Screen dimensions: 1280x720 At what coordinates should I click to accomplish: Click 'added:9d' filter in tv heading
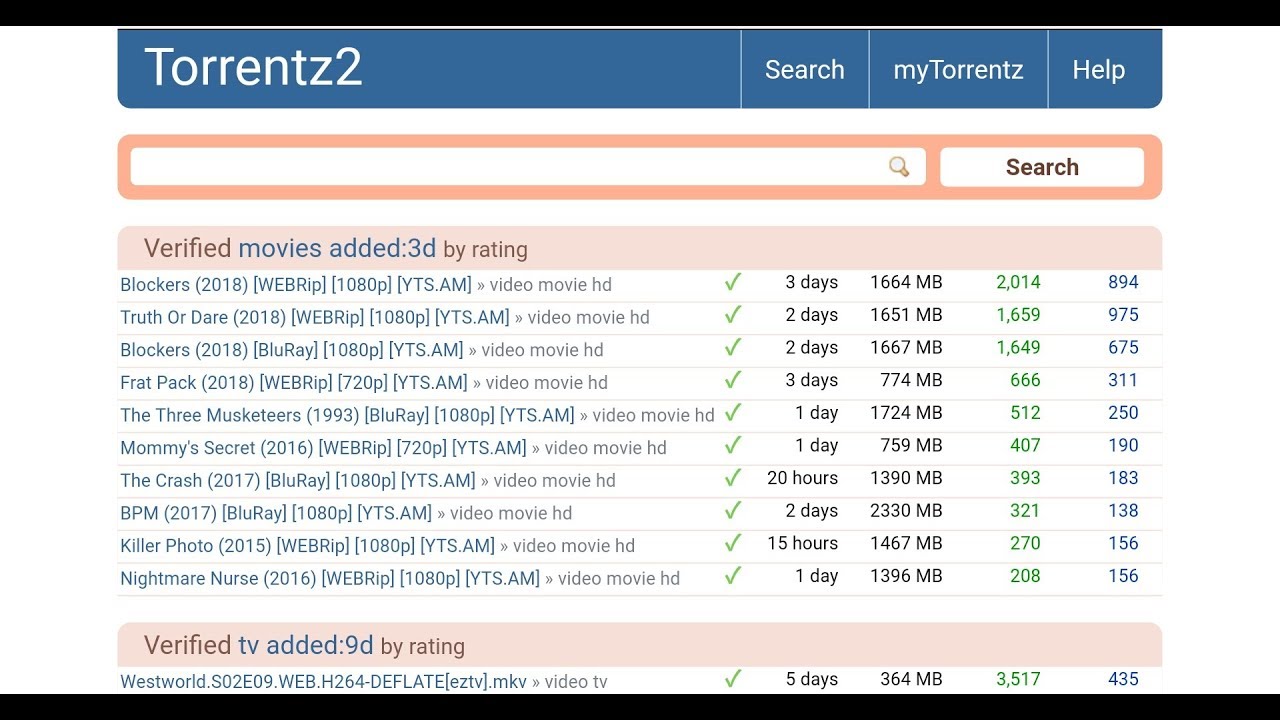coord(319,645)
